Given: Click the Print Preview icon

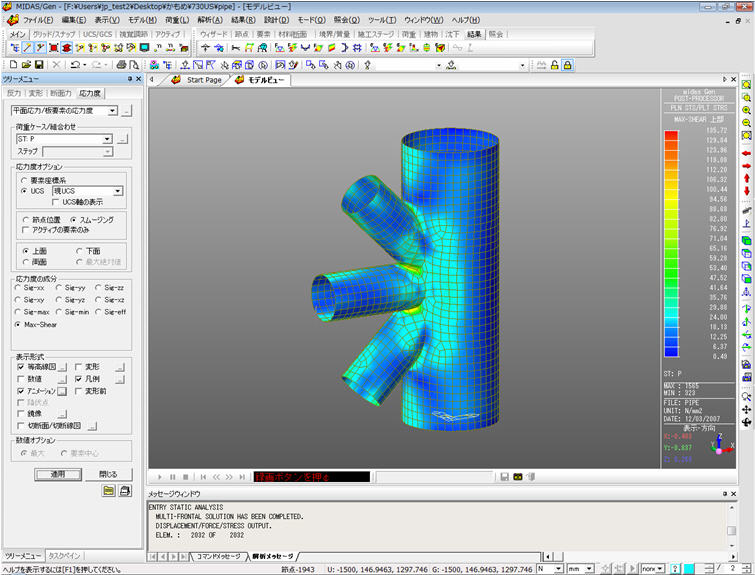Looking at the screenshot, I should (x=134, y=65).
